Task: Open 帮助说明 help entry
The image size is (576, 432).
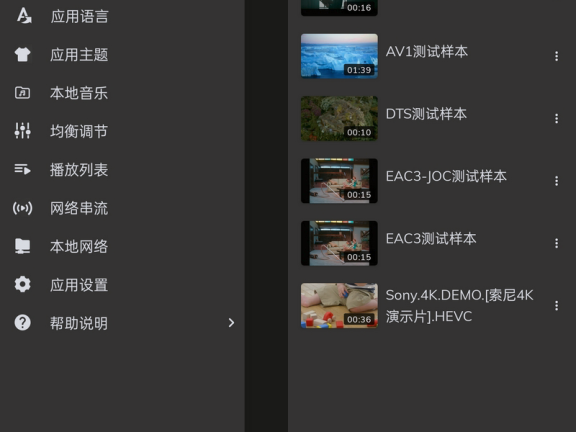Action: [x=122, y=323]
